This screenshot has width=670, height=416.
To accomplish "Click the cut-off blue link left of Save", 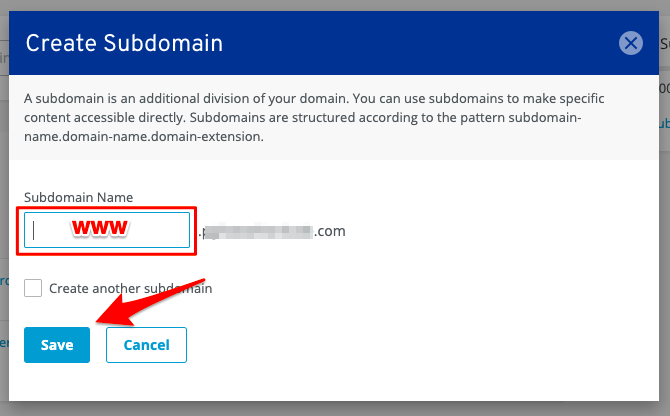I will tap(4, 343).
